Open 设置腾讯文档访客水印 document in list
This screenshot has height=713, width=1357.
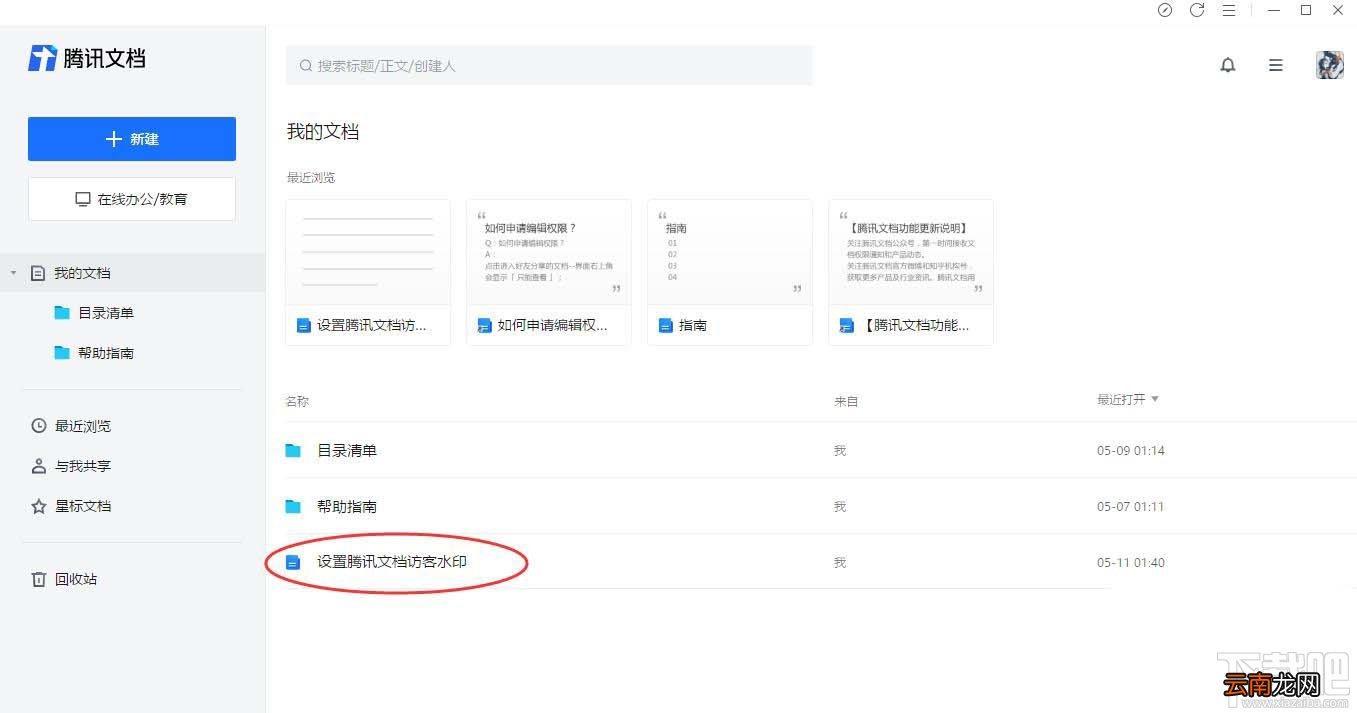click(392, 562)
